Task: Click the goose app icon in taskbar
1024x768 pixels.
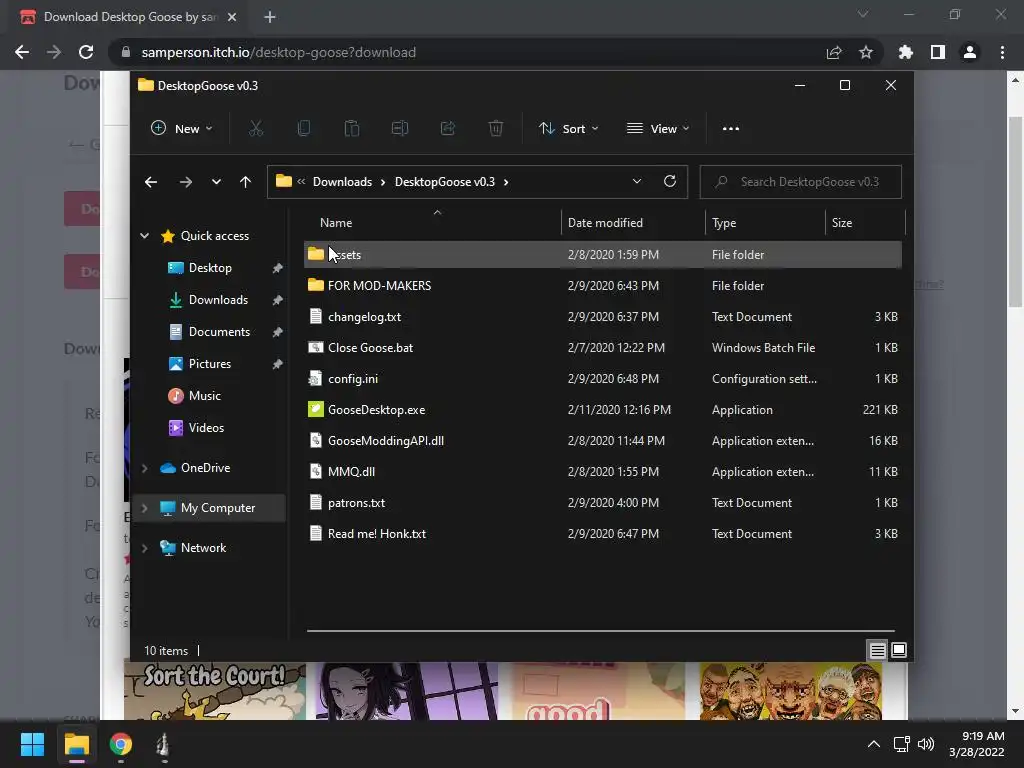Action: [163, 744]
